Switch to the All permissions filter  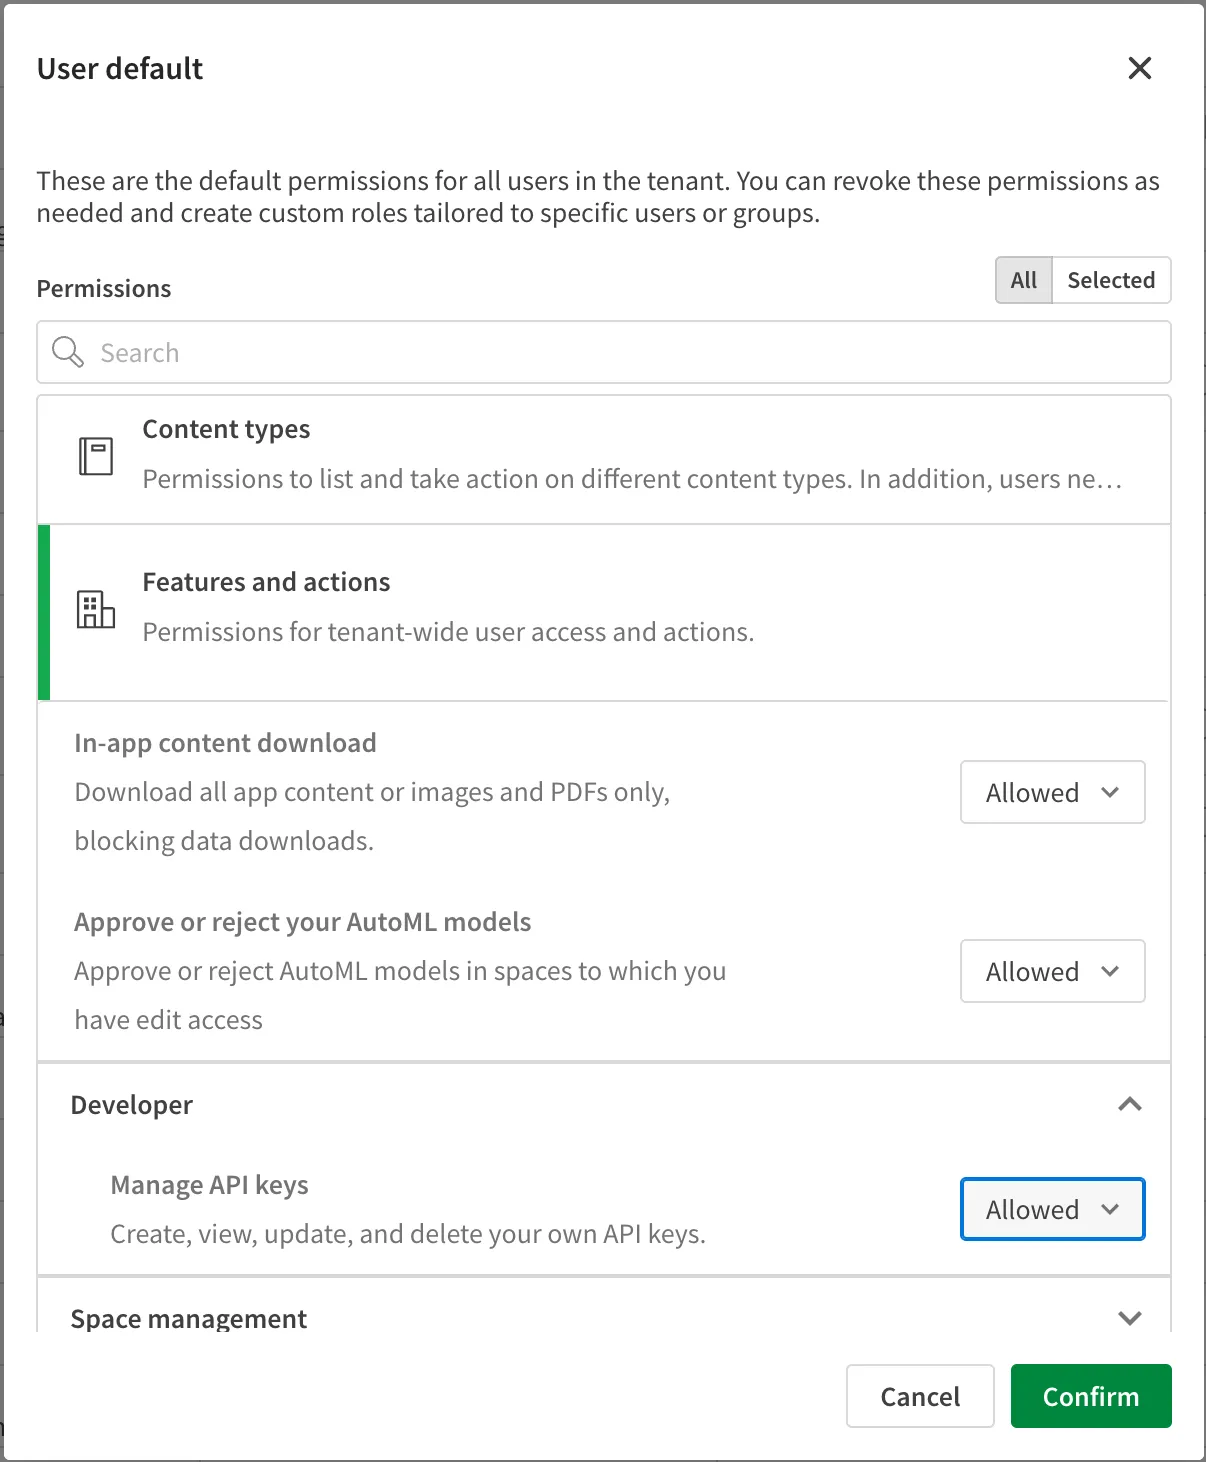(x=1022, y=280)
